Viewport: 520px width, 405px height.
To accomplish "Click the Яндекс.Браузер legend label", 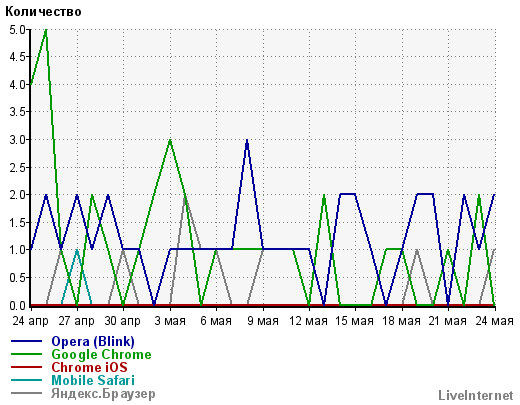I will click(103, 394).
